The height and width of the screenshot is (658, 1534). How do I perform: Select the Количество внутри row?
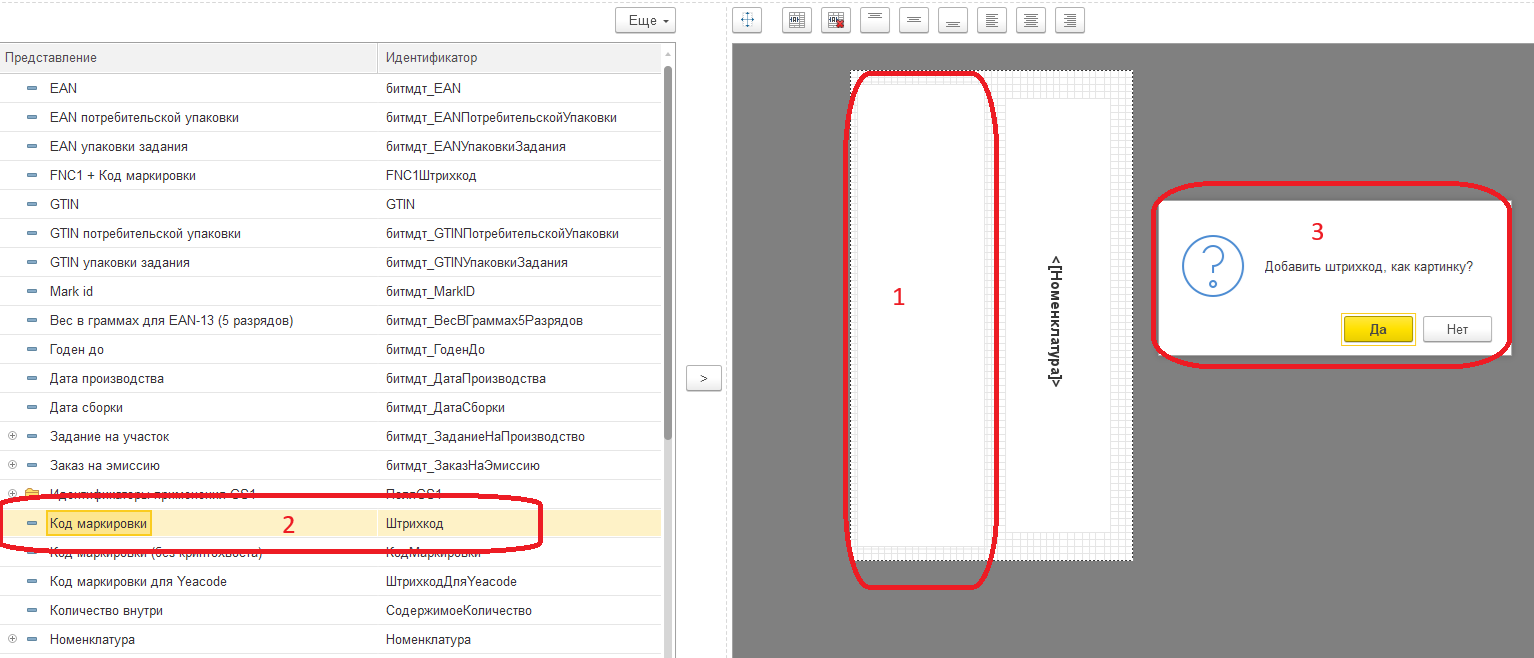[x=330, y=610]
